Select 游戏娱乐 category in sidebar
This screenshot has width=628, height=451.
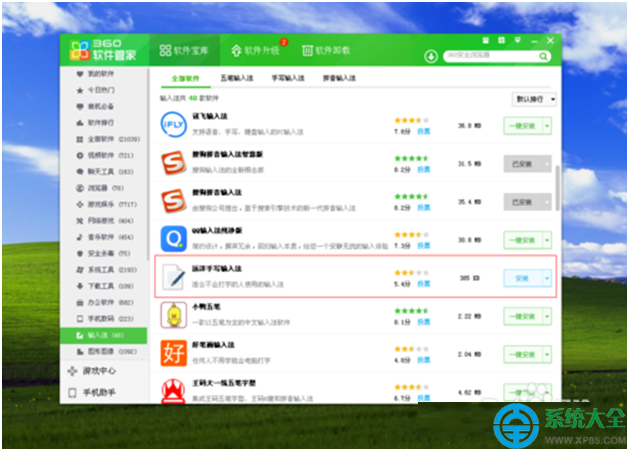pos(107,204)
